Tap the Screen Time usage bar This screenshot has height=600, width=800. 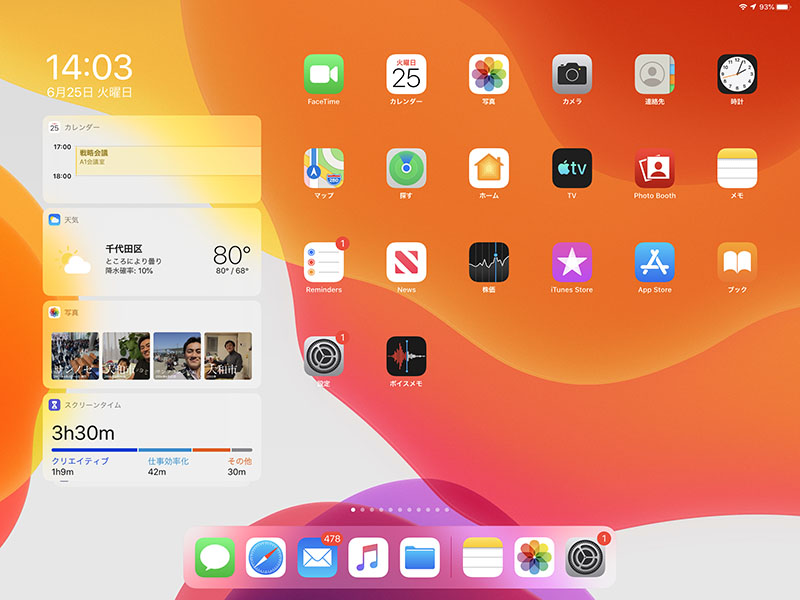point(152,450)
